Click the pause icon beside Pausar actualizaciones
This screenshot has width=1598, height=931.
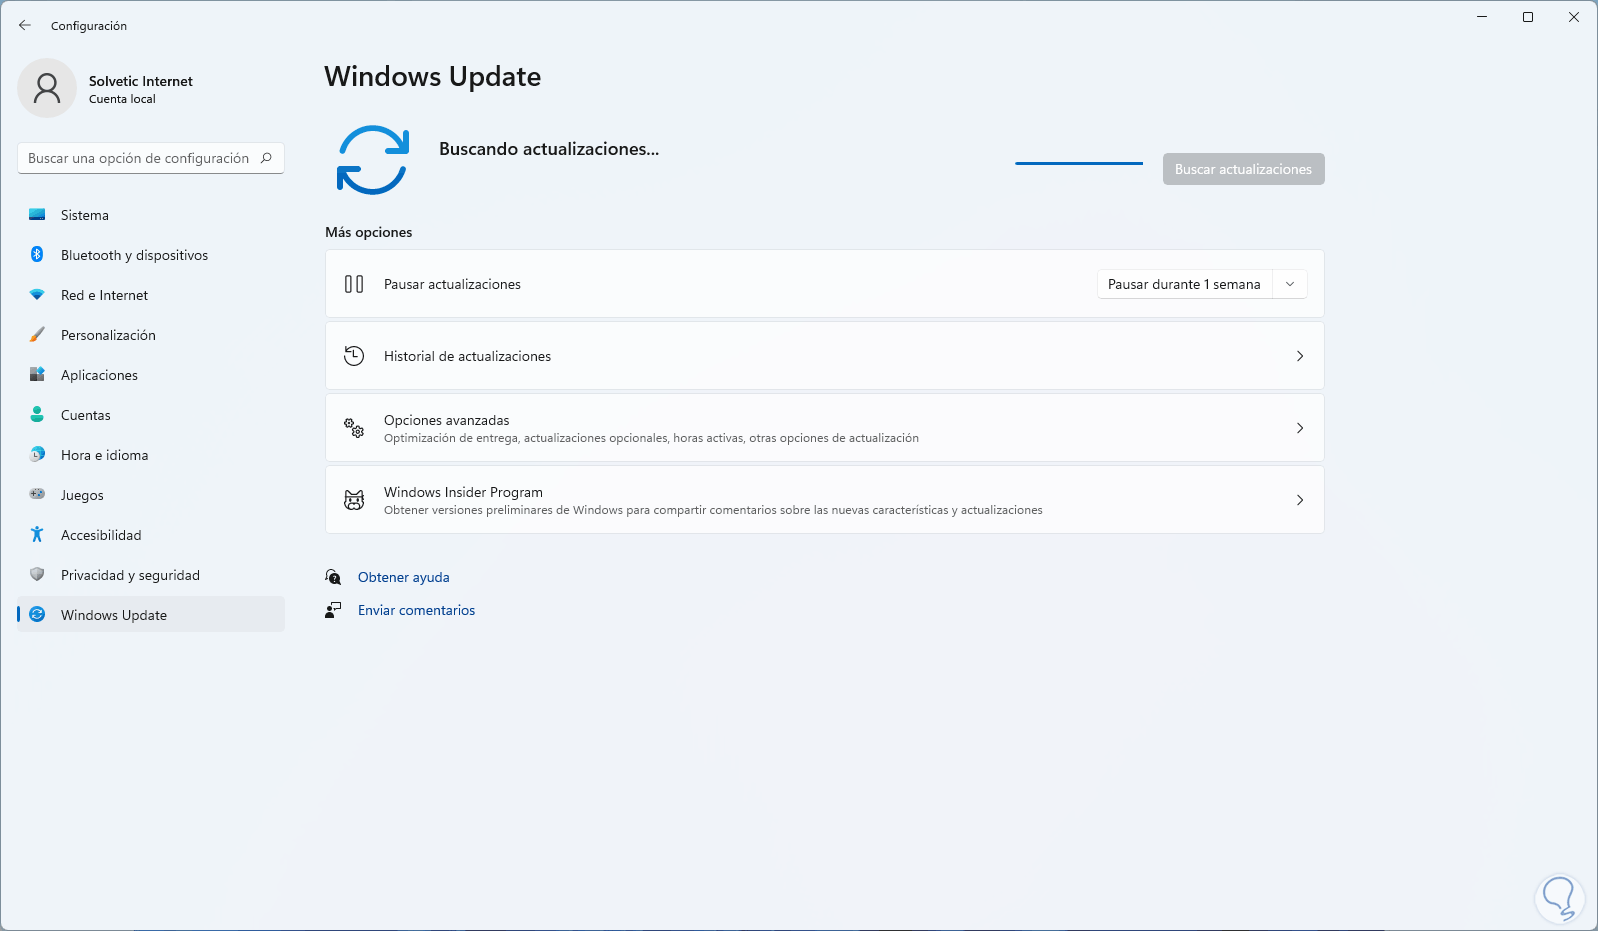coord(354,284)
